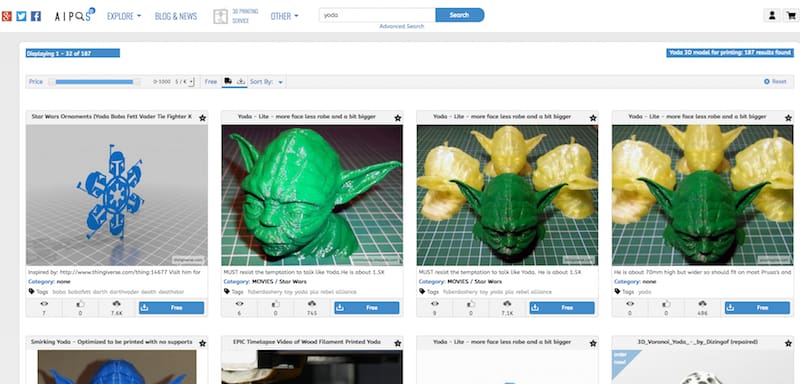Image resolution: width=800 pixels, height=384 pixels.
Task: Click the download filter icon beside Sort By
Action: point(241,81)
